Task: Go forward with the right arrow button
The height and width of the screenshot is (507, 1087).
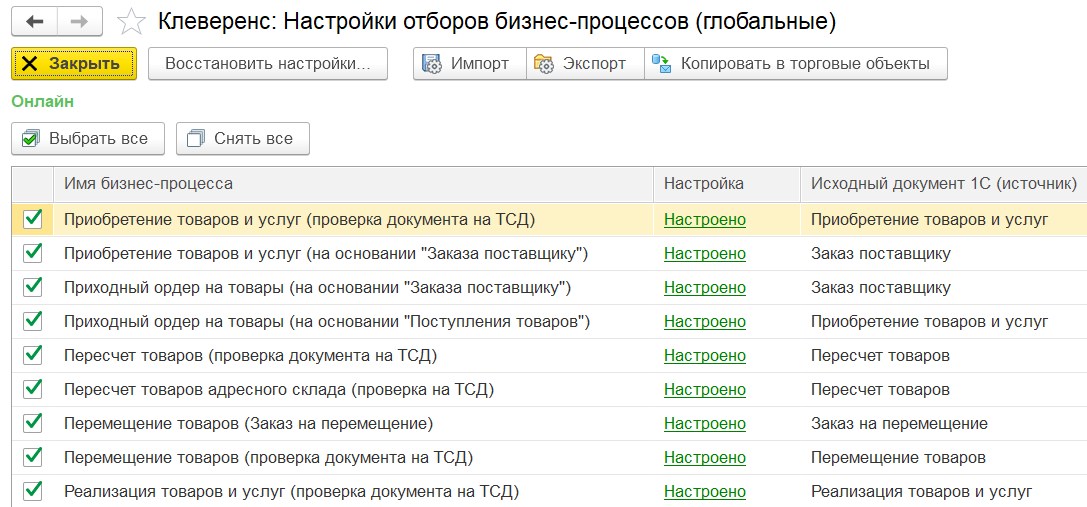Action: point(80,22)
